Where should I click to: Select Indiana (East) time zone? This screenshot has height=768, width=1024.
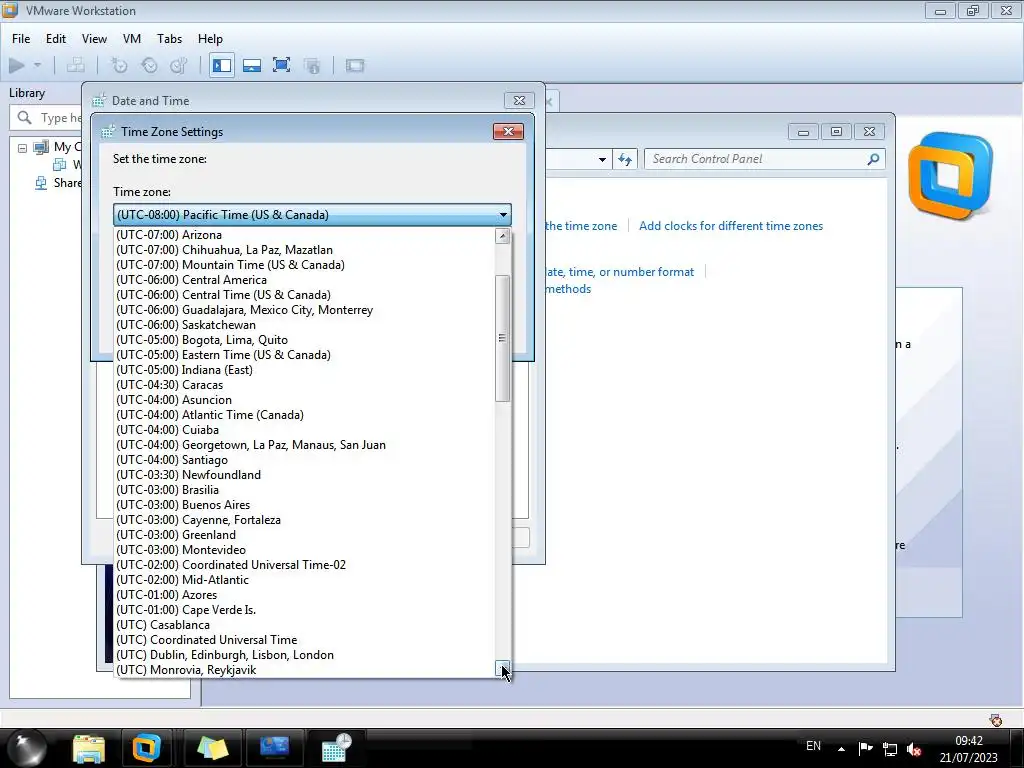(304, 370)
